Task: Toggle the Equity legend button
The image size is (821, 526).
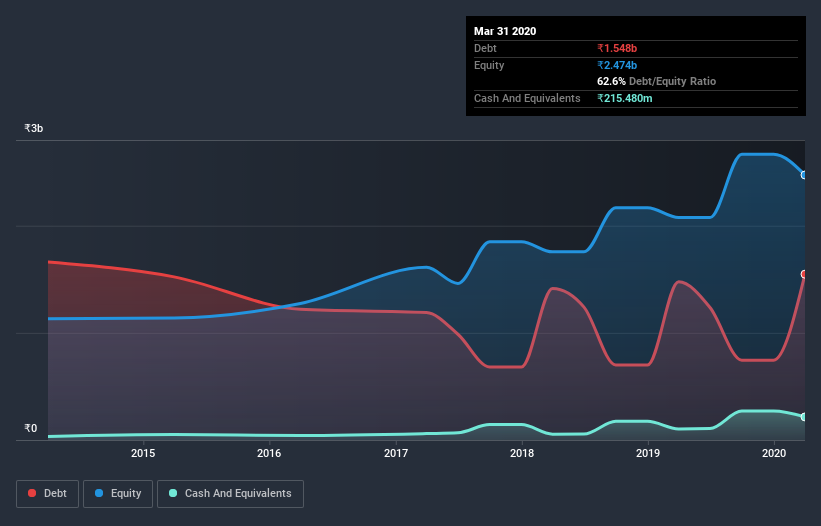Action: (x=118, y=494)
